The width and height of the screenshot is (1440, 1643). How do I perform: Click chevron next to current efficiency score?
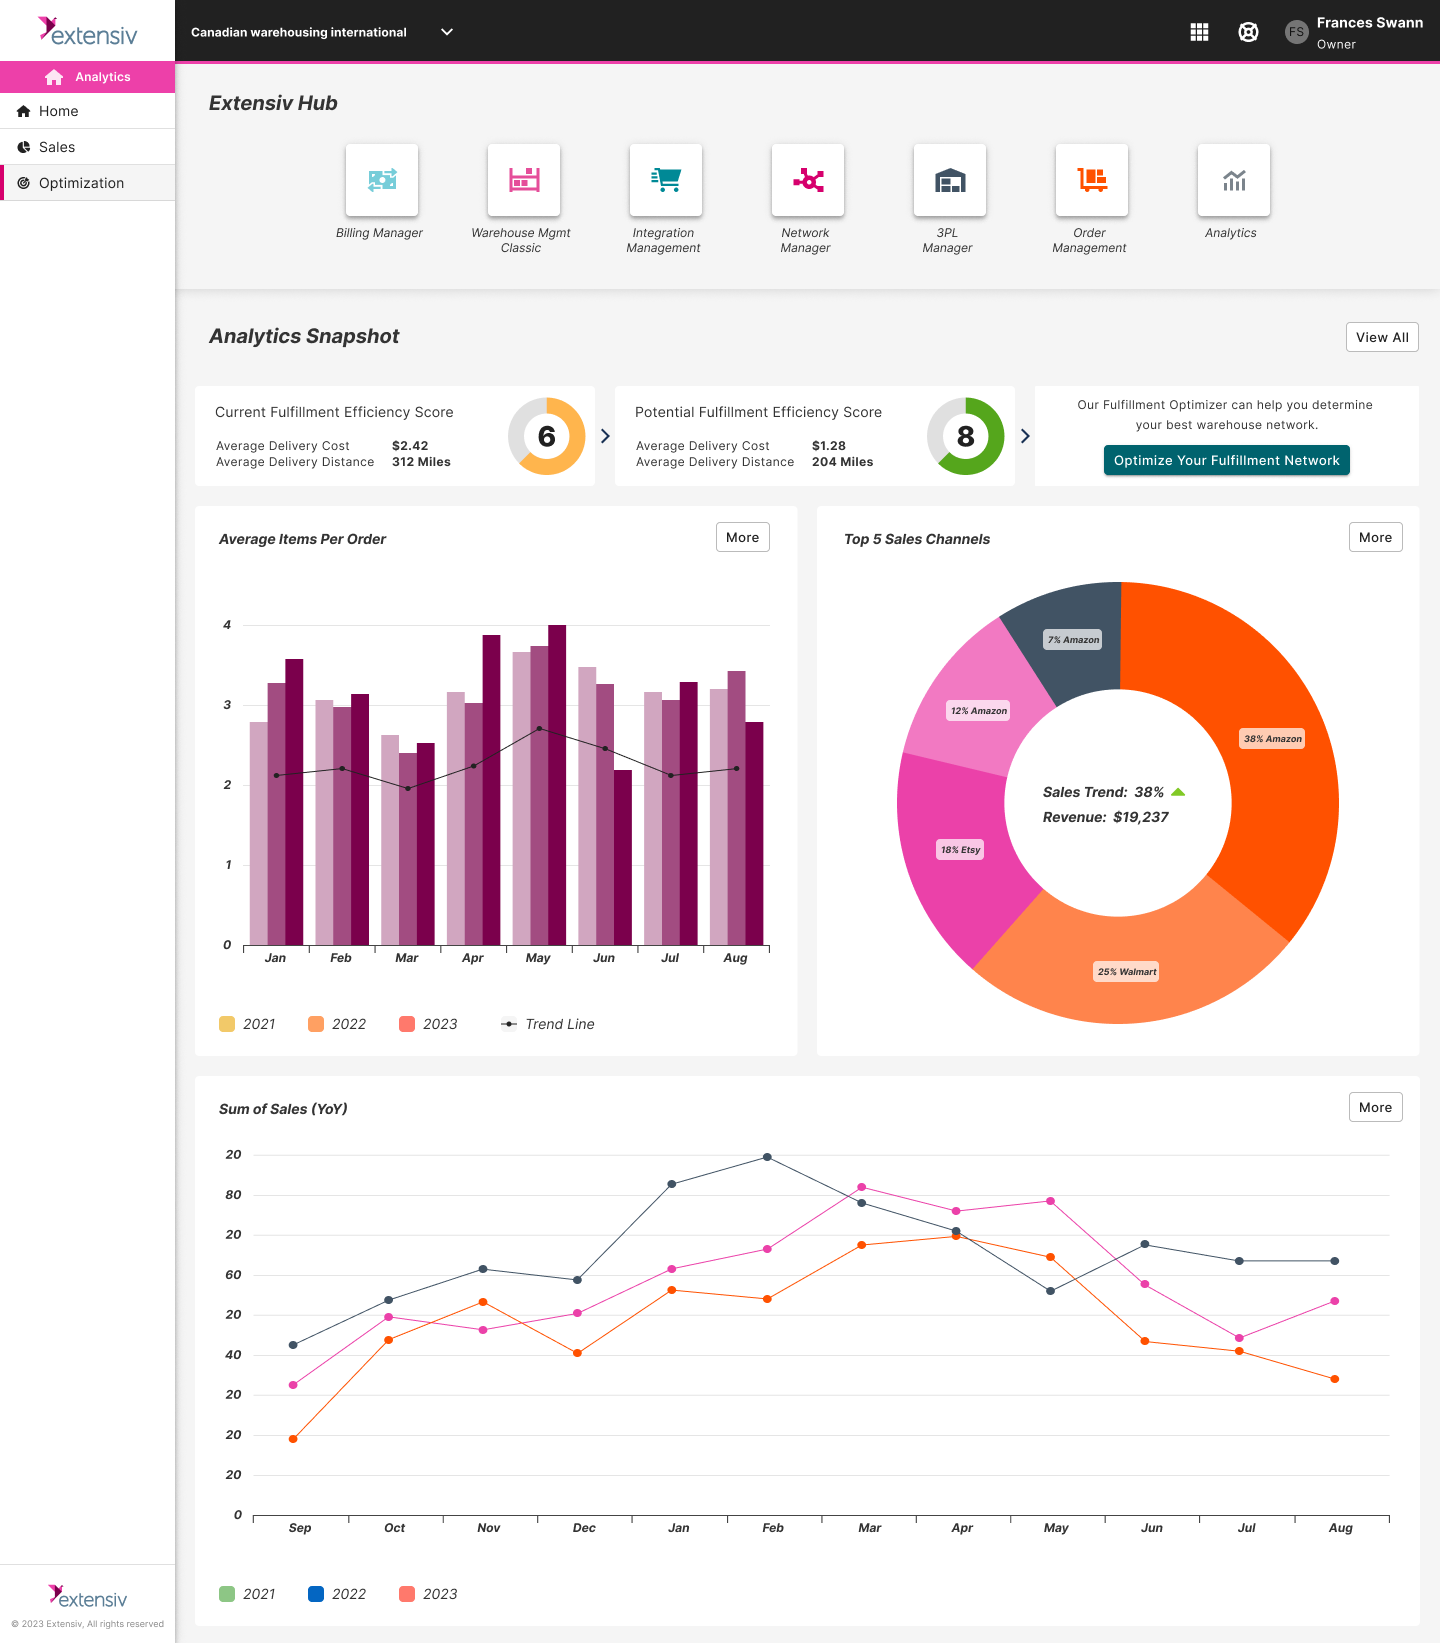click(605, 436)
